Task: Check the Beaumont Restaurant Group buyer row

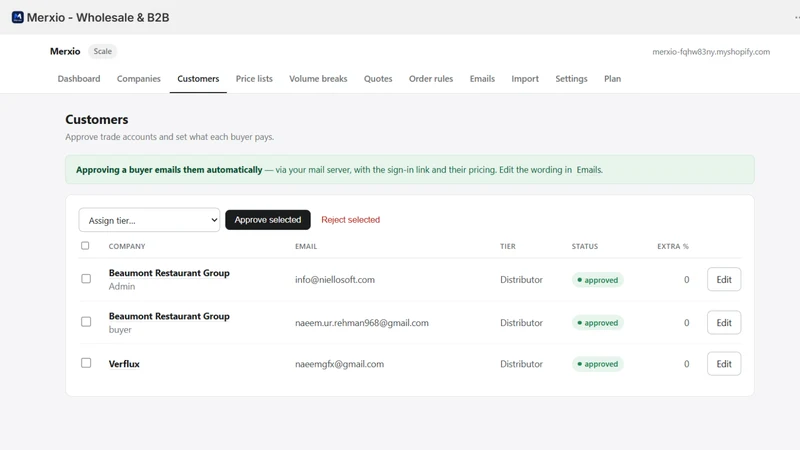Action: (x=86, y=322)
